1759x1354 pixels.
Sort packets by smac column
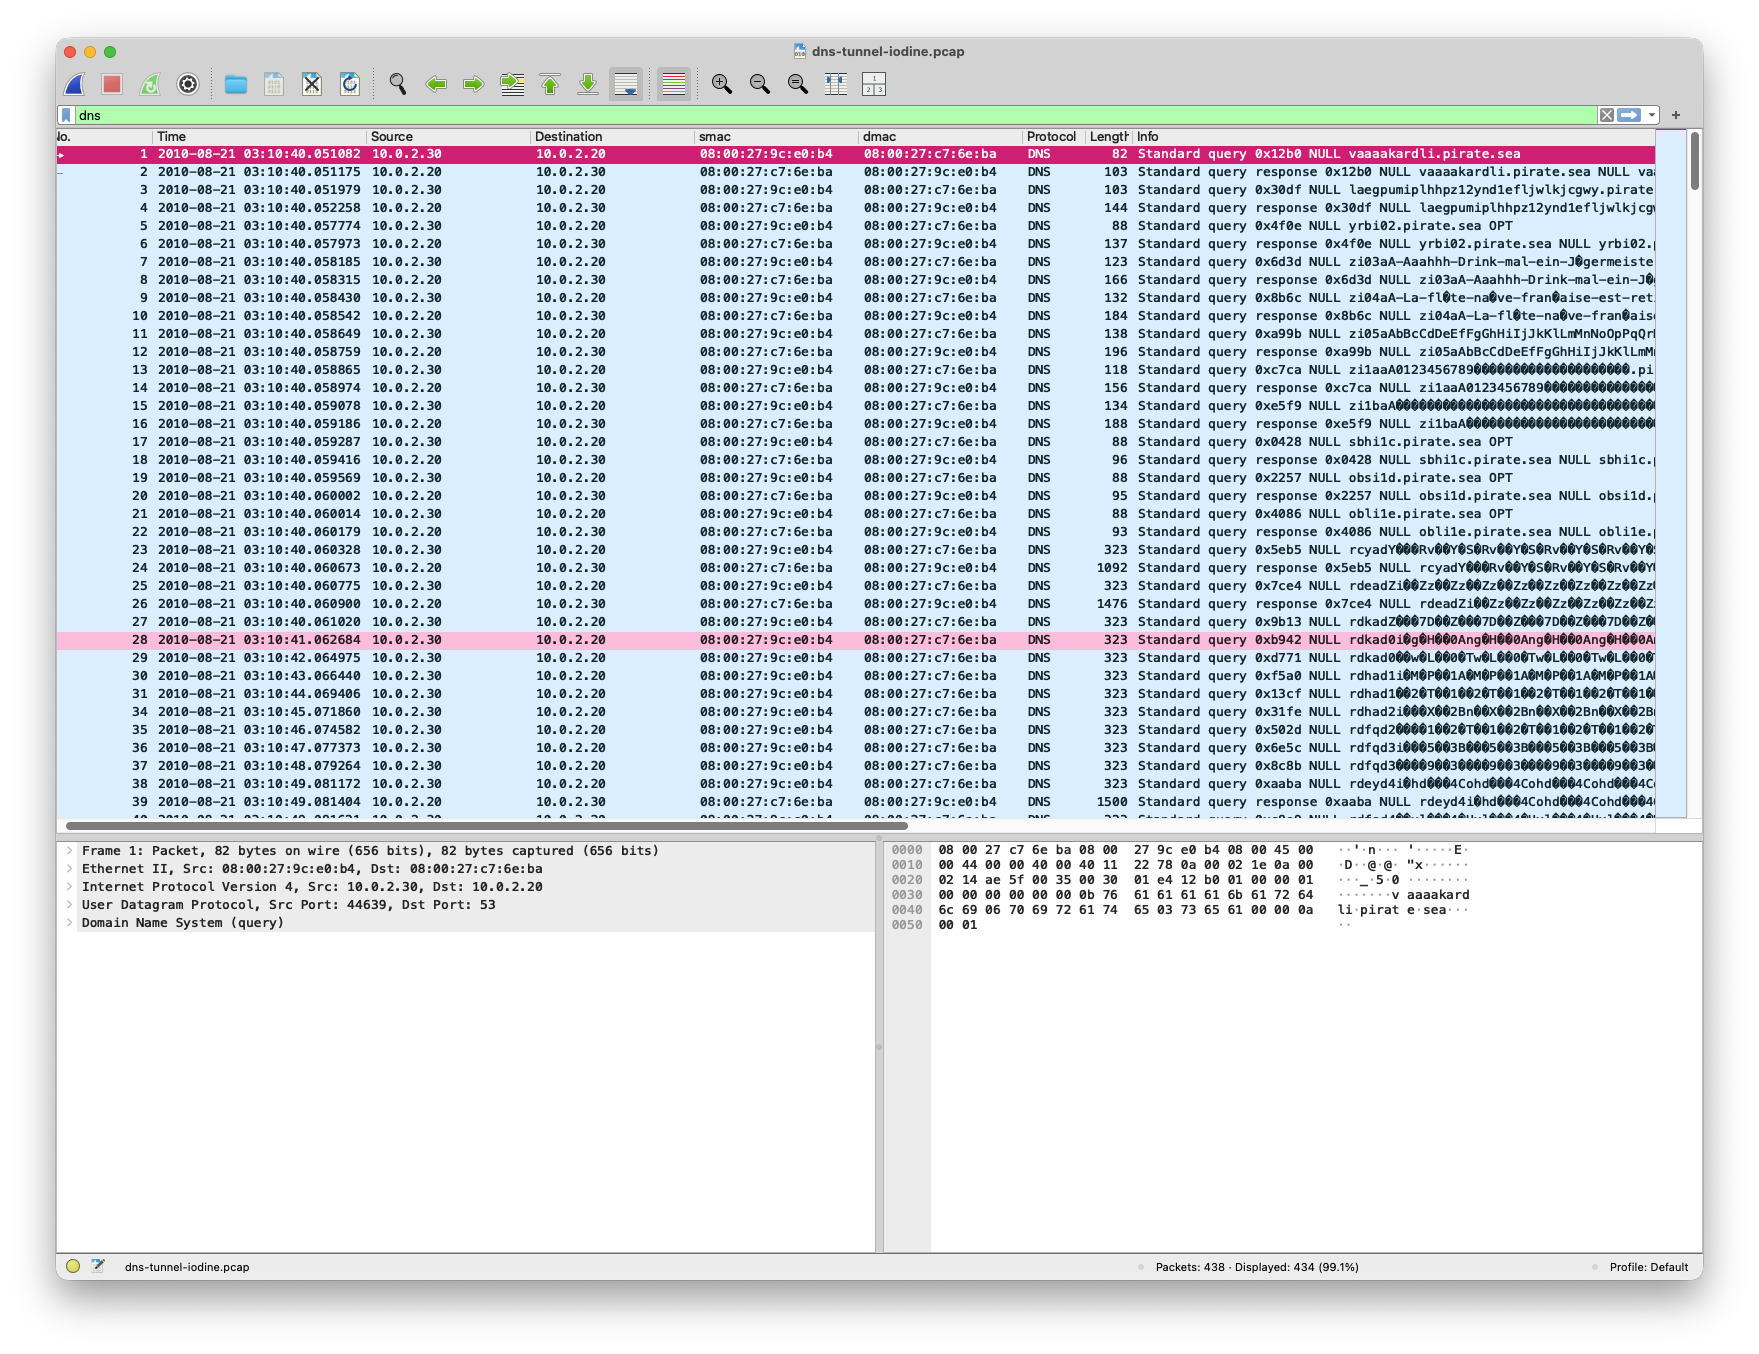(x=776, y=136)
